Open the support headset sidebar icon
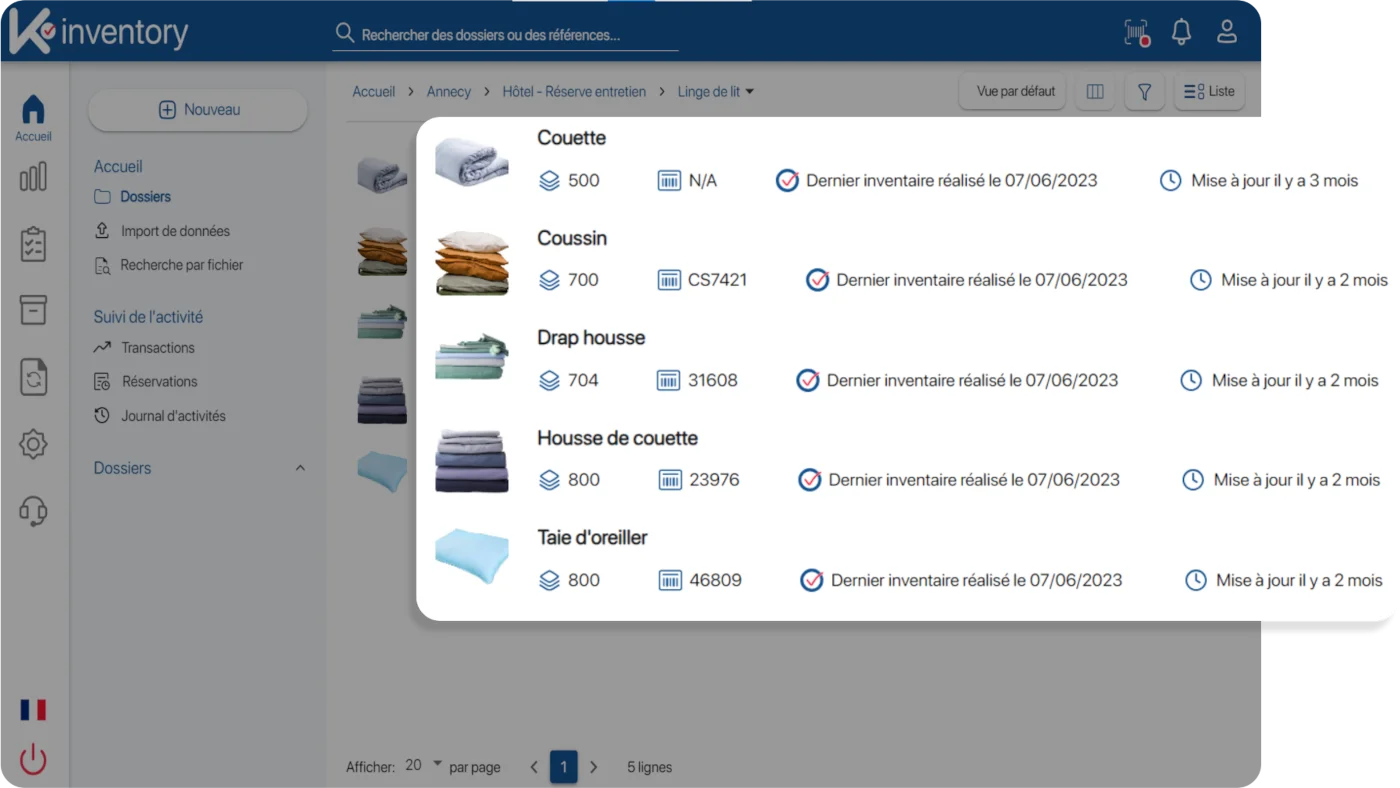The height and width of the screenshot is (788, 1400). (33, 511)
